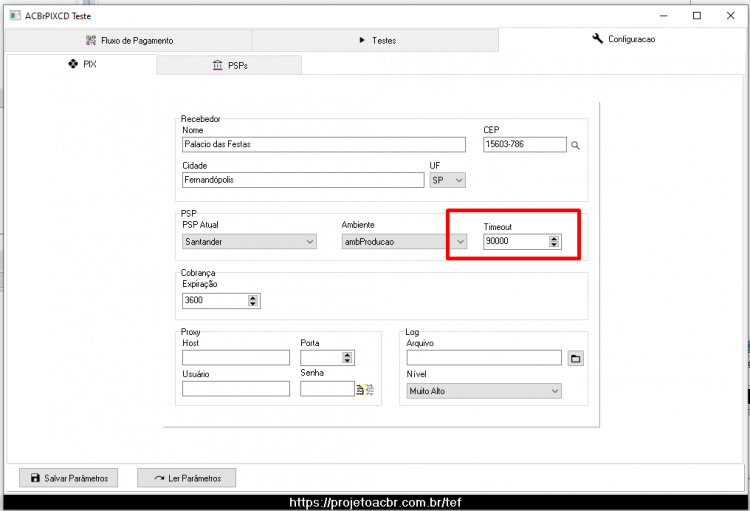Switch to the Fluxo de Pagamento tab
Image resolution: width=750 pixels, height=511 pixels.
(129, 41)
